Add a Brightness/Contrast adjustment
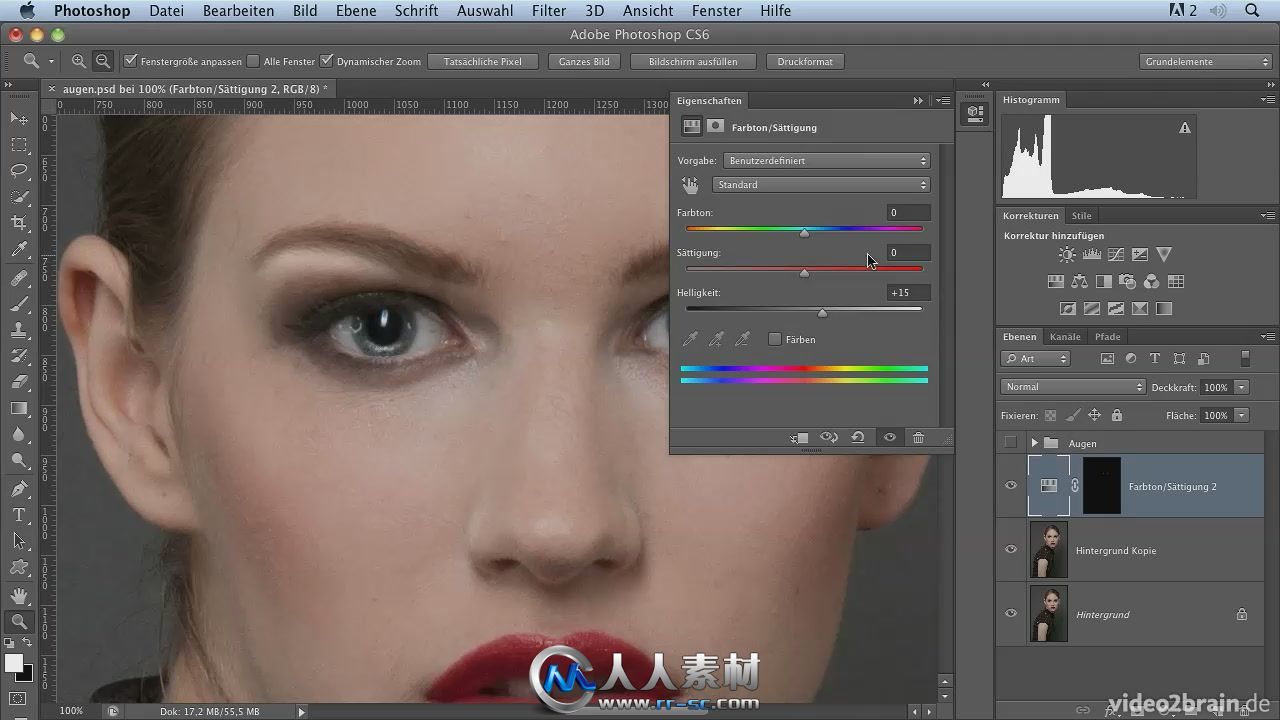 click(x=1067, y=255)
